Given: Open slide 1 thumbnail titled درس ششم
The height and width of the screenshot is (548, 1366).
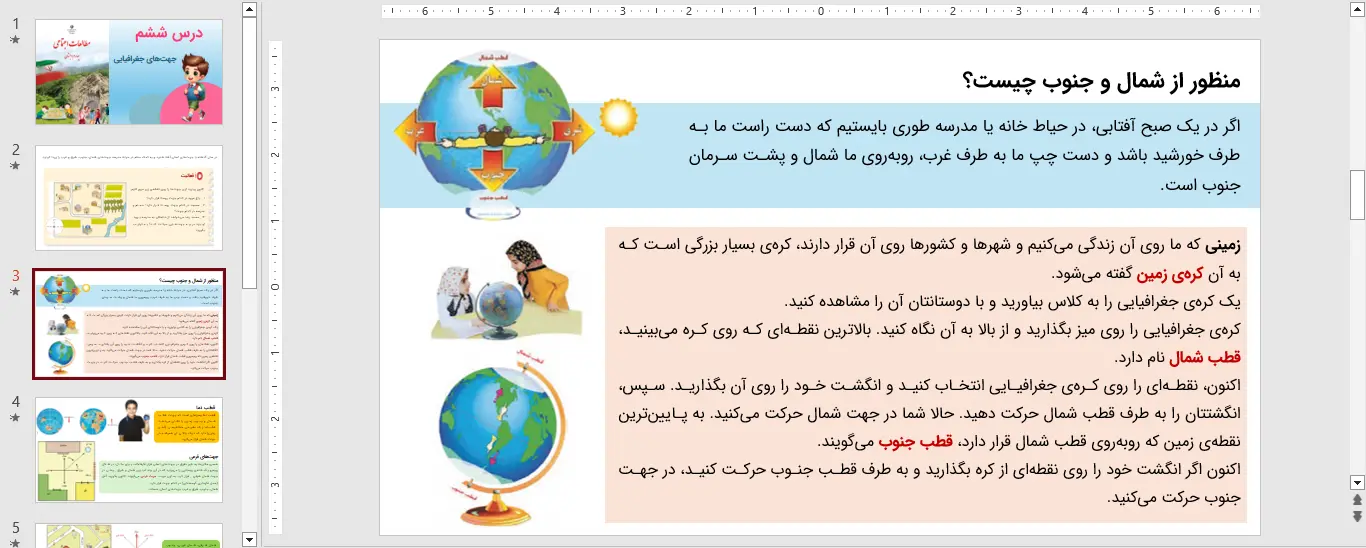Looking at the screenshot, I should point(129,72).
